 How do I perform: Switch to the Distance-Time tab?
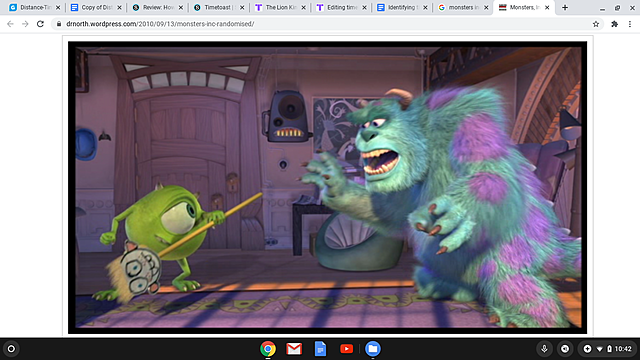pyautogui.click(x=33, y=7)
